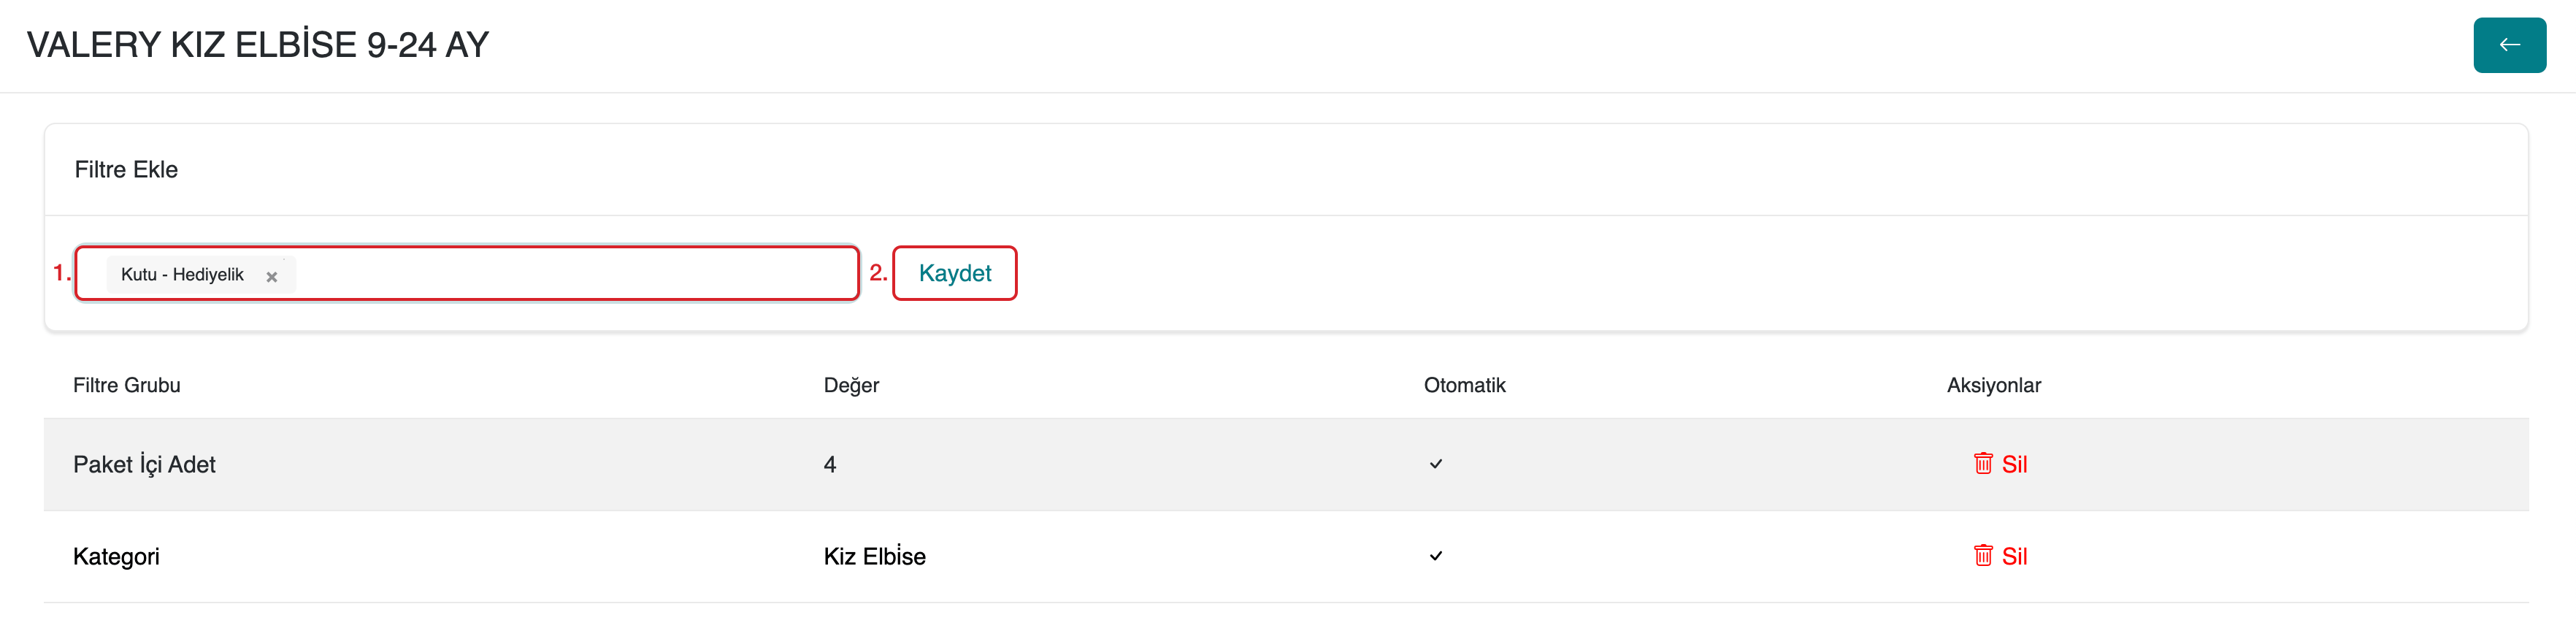Click the Filtre Ekle panel heading
Image resolution: width=2576 pixels, height=631 pixels.
click(126, 170)
